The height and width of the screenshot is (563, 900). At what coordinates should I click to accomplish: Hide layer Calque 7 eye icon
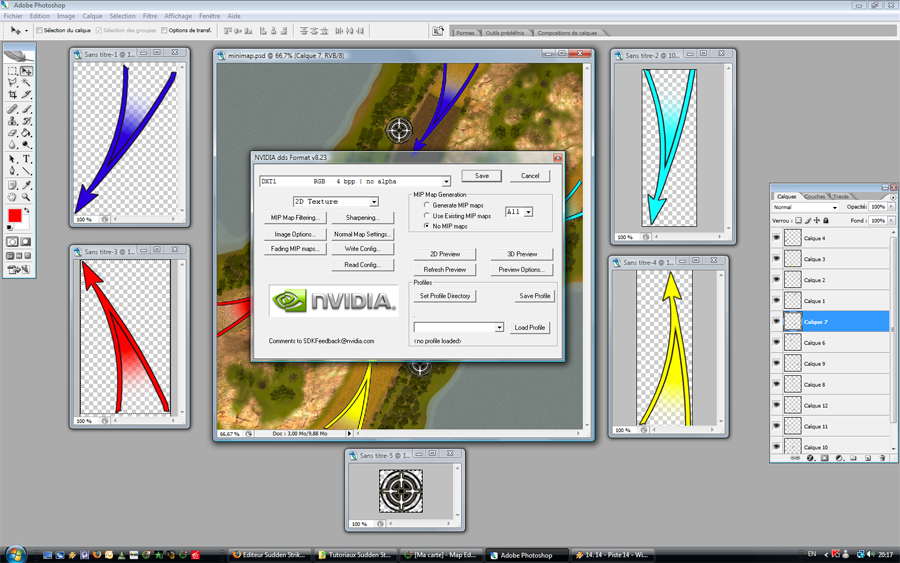pyautogui.click(x=777, y=321)
